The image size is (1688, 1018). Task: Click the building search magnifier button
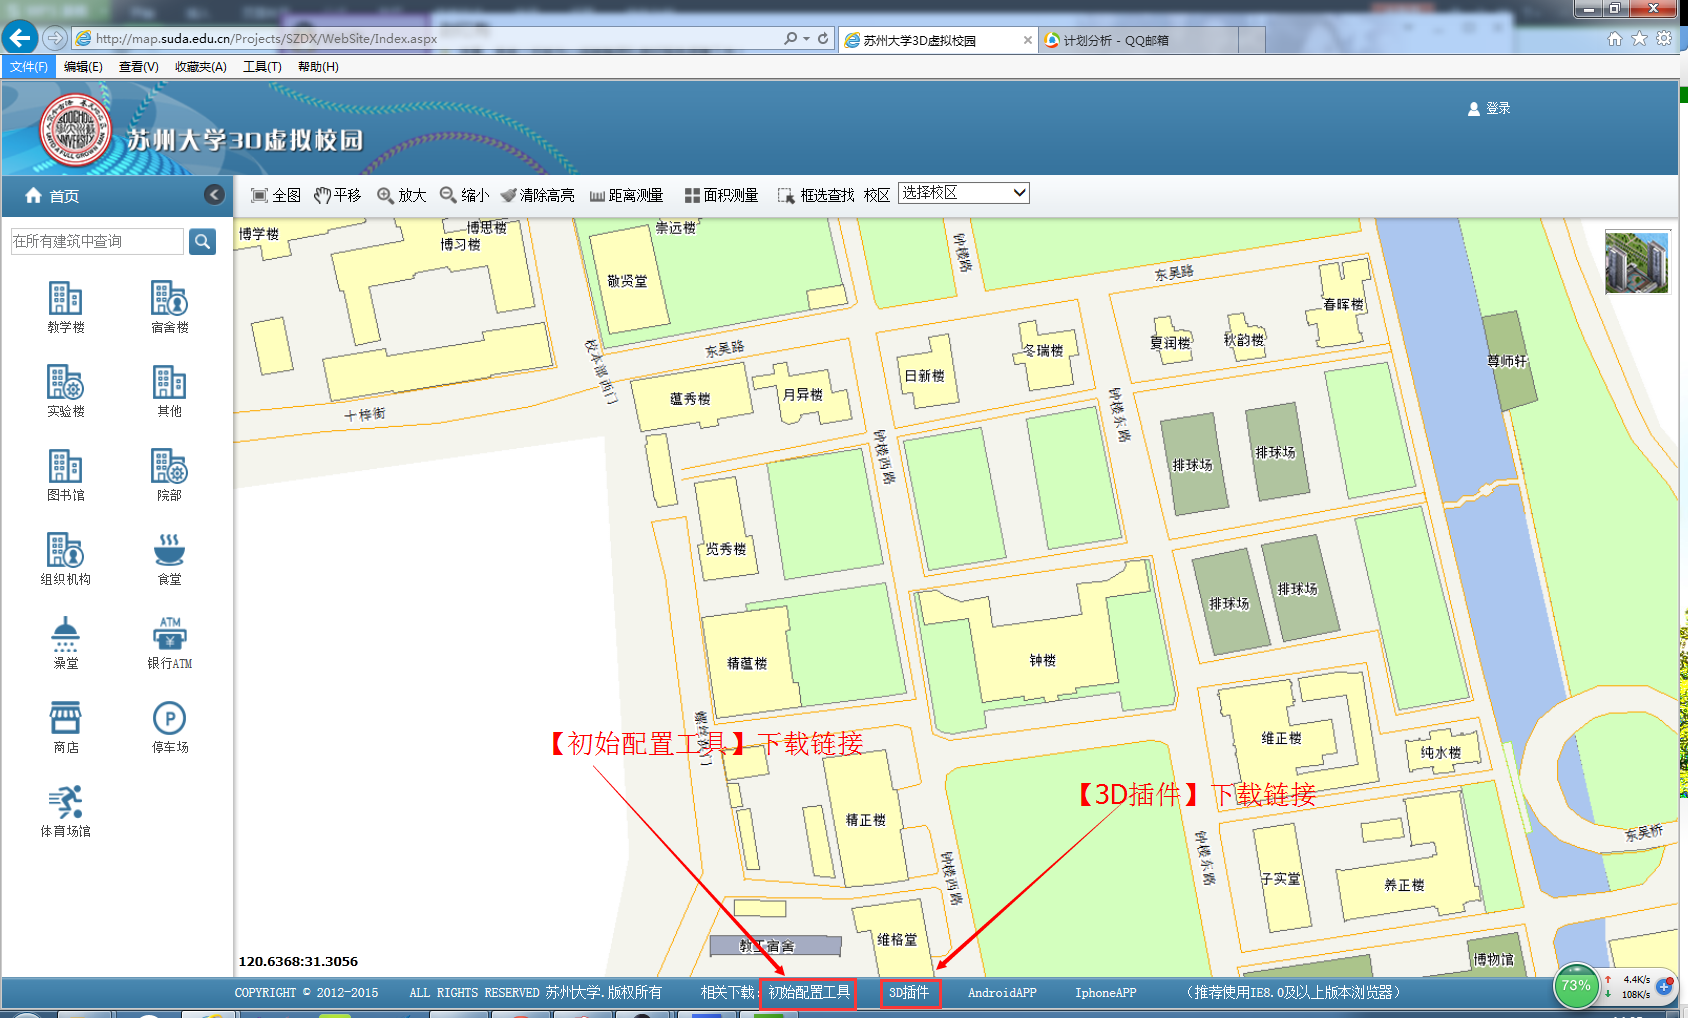point(202,241)
